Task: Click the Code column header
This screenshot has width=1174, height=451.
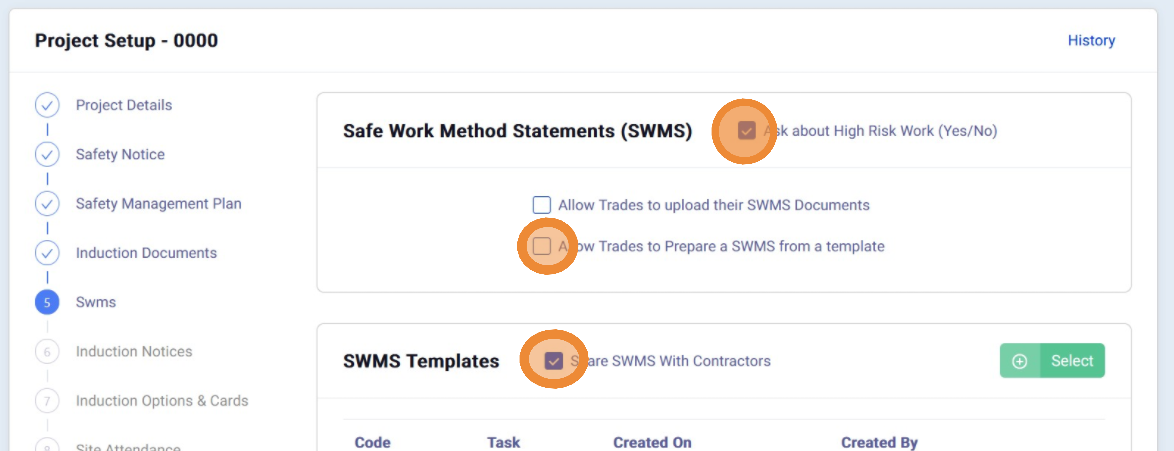Action: [x=372, y=442]
